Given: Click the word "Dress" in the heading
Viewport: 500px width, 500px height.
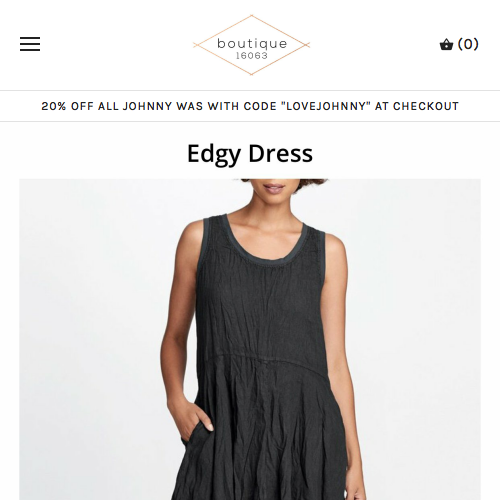Looking at the screenshot, I should (x=281, y=154).
